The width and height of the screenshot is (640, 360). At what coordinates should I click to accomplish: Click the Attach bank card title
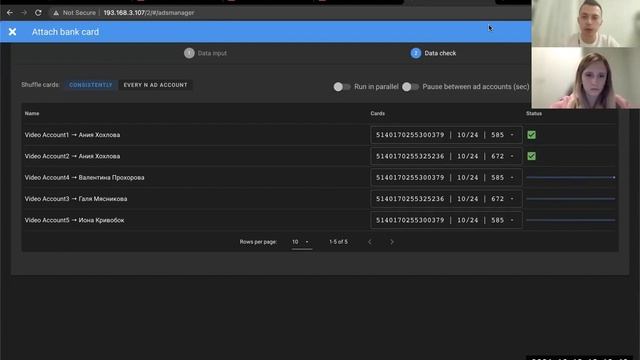[x=65, y=32]
